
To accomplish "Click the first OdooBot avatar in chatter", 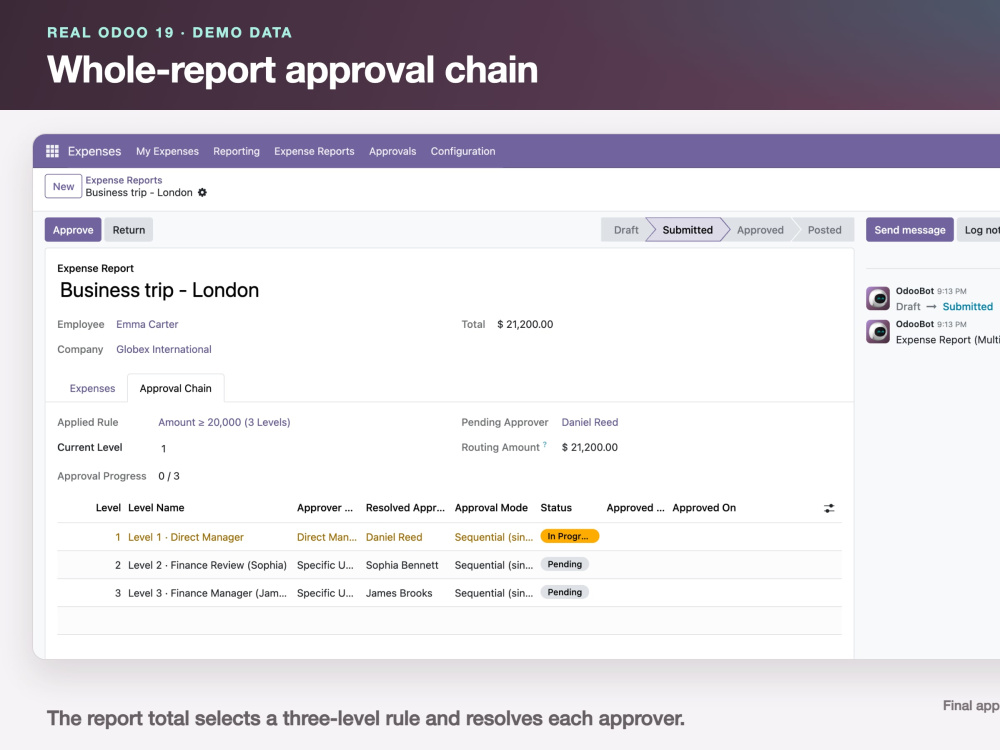I will [x=878, y=298].
